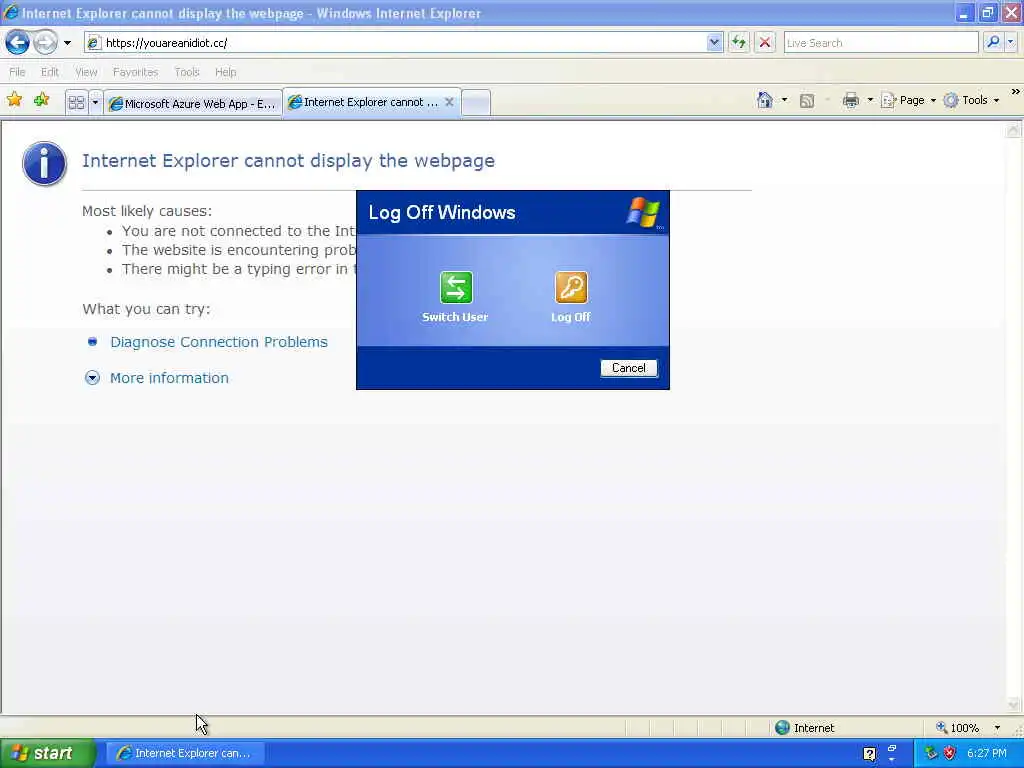This screenshot has width=1024, height=768.
Task: Expand the command bar overflow chevron
Action: coord(1016,92)
